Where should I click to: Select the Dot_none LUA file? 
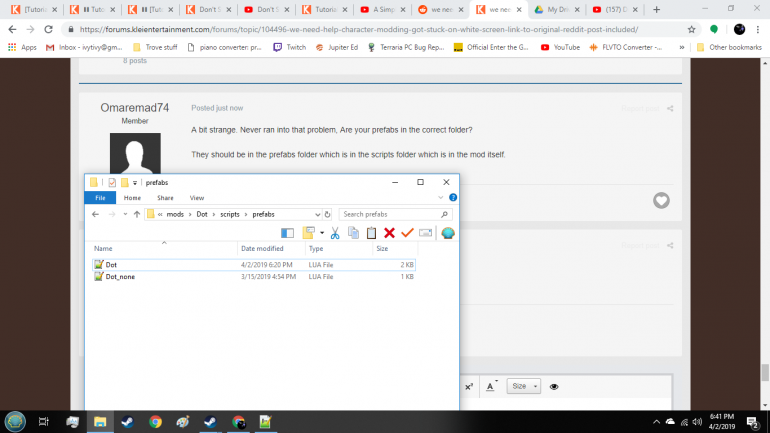(119, 276)
